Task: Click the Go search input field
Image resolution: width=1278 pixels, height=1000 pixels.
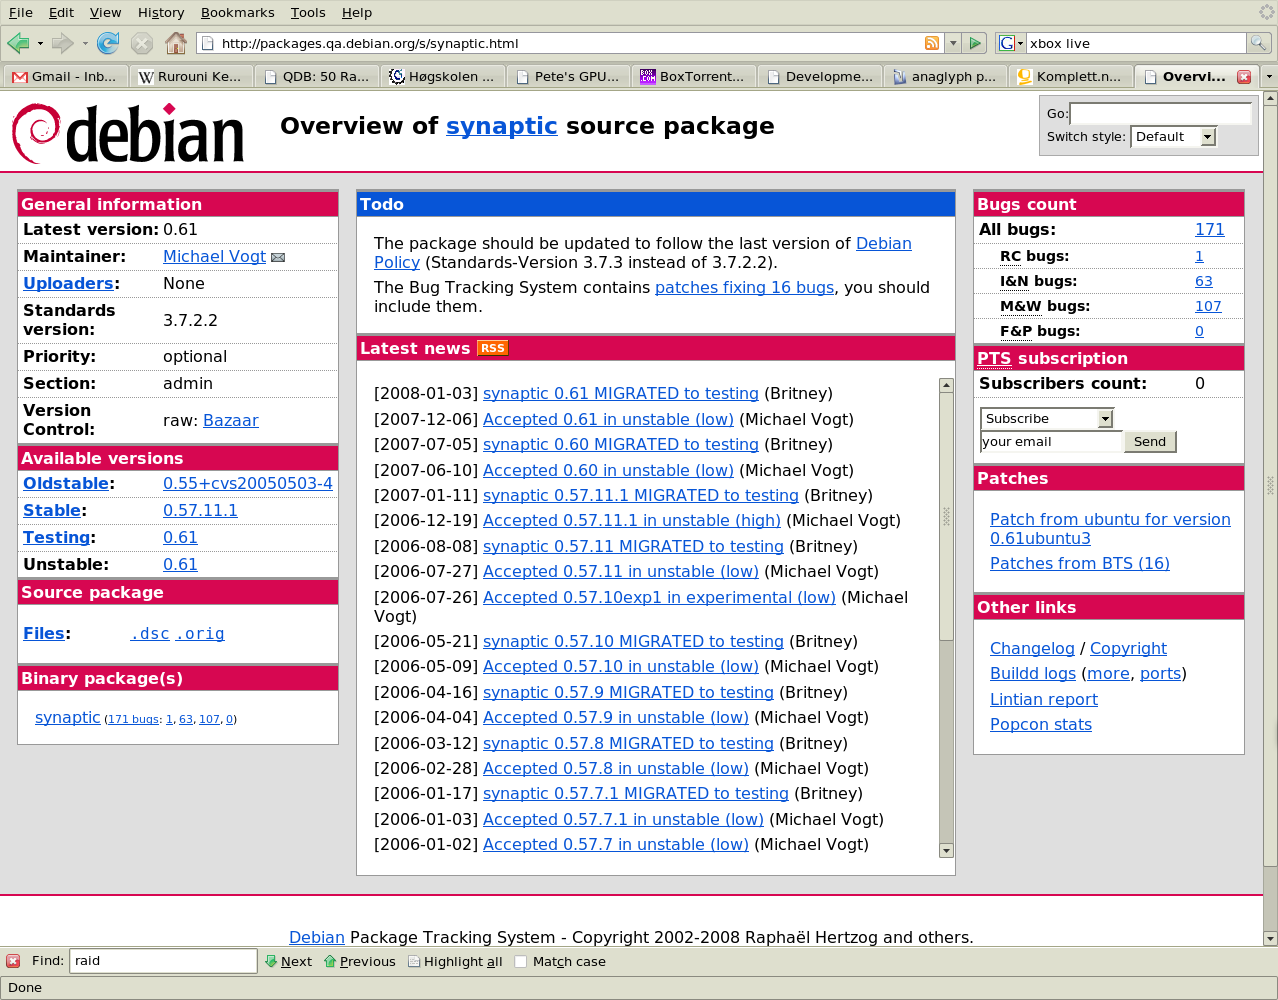Action: (1161, 113)
